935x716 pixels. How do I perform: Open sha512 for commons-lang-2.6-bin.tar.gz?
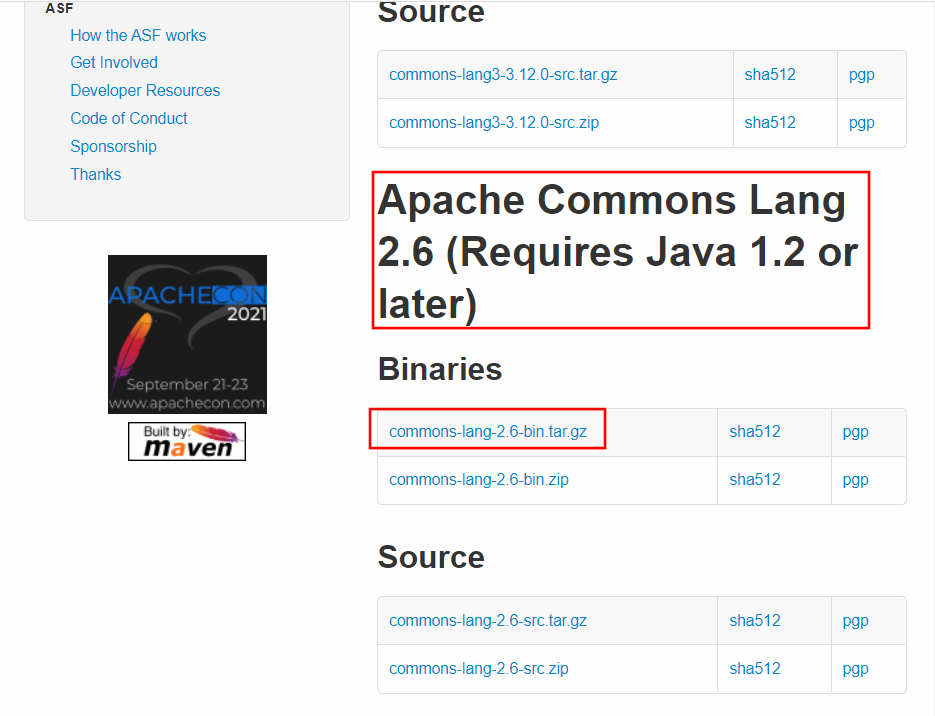(755, 432)
